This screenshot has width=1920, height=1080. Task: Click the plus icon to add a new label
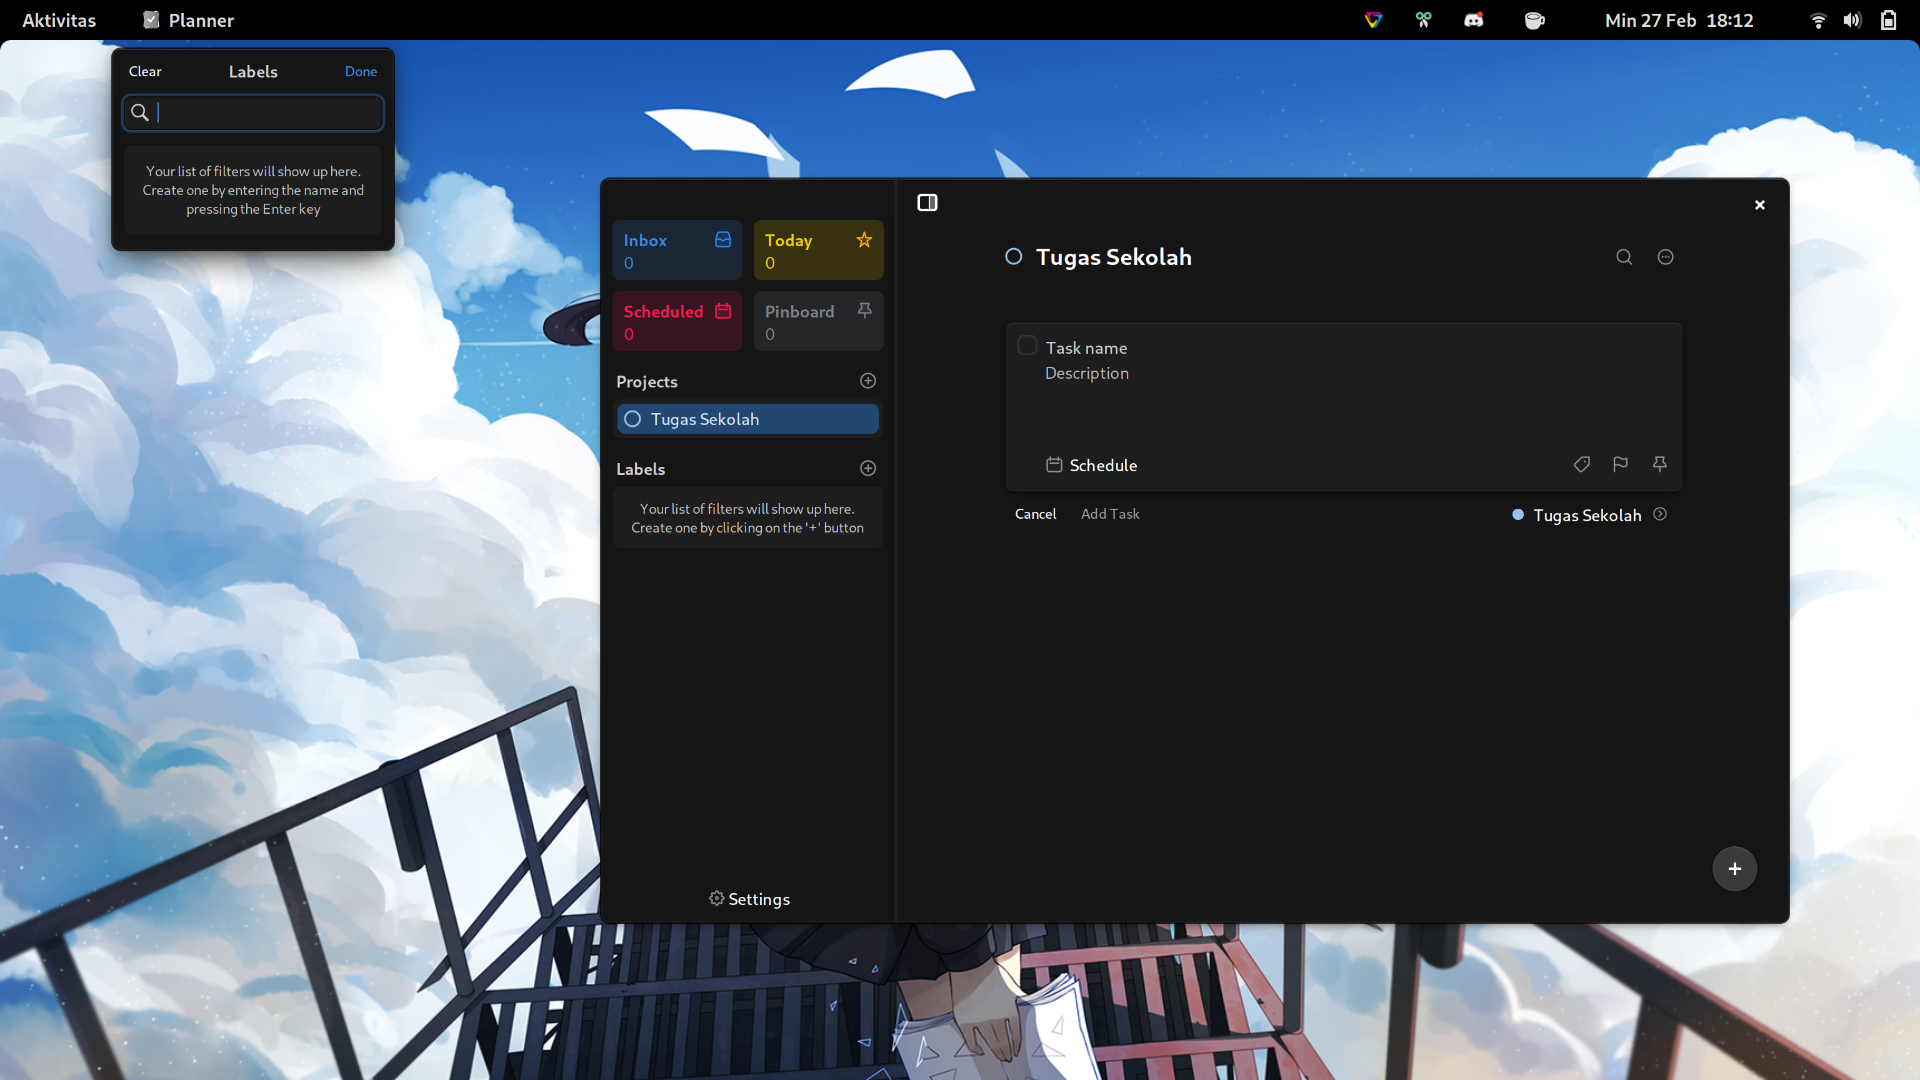(867, 468)
